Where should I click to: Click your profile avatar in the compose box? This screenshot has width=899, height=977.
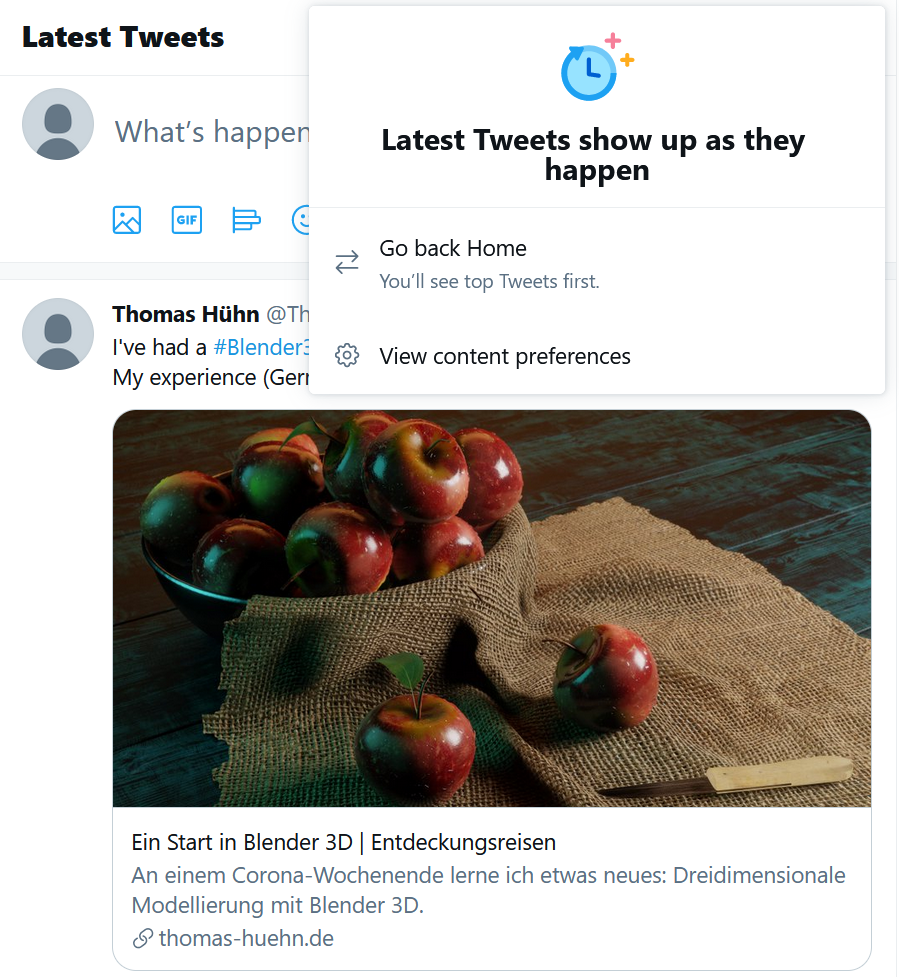pos(58,124)
